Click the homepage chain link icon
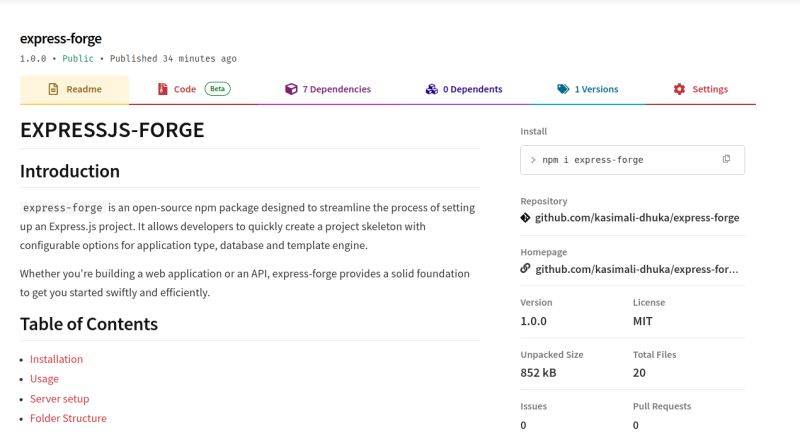The height and width of the screenshot is (434, 800). [x=525, y=268]
